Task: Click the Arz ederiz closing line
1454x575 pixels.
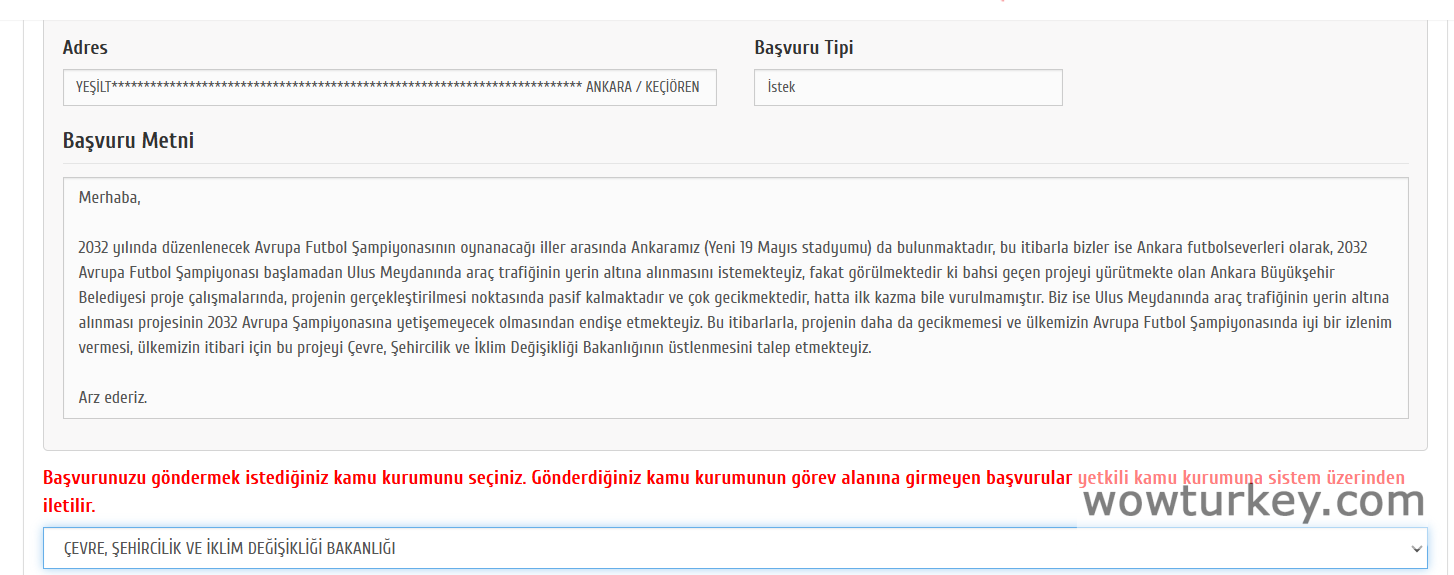Action: [113, 397]
